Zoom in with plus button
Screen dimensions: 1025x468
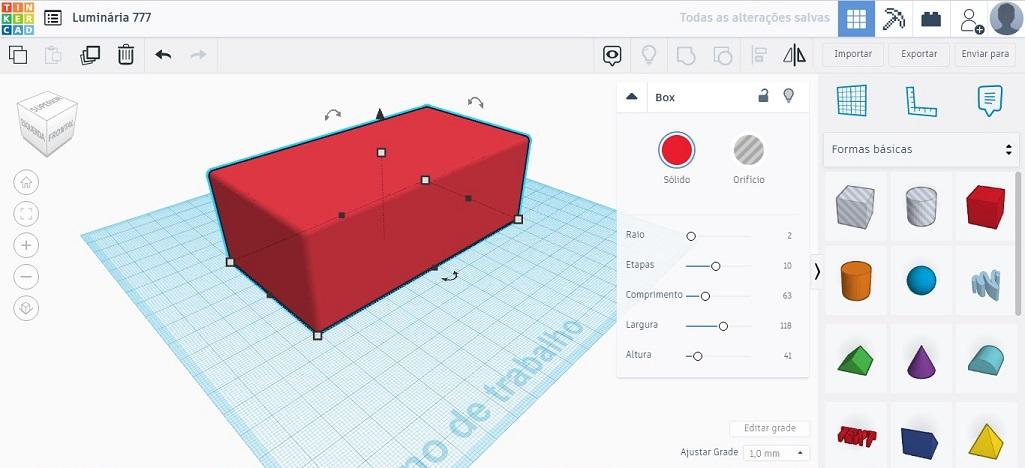[26, 245]
